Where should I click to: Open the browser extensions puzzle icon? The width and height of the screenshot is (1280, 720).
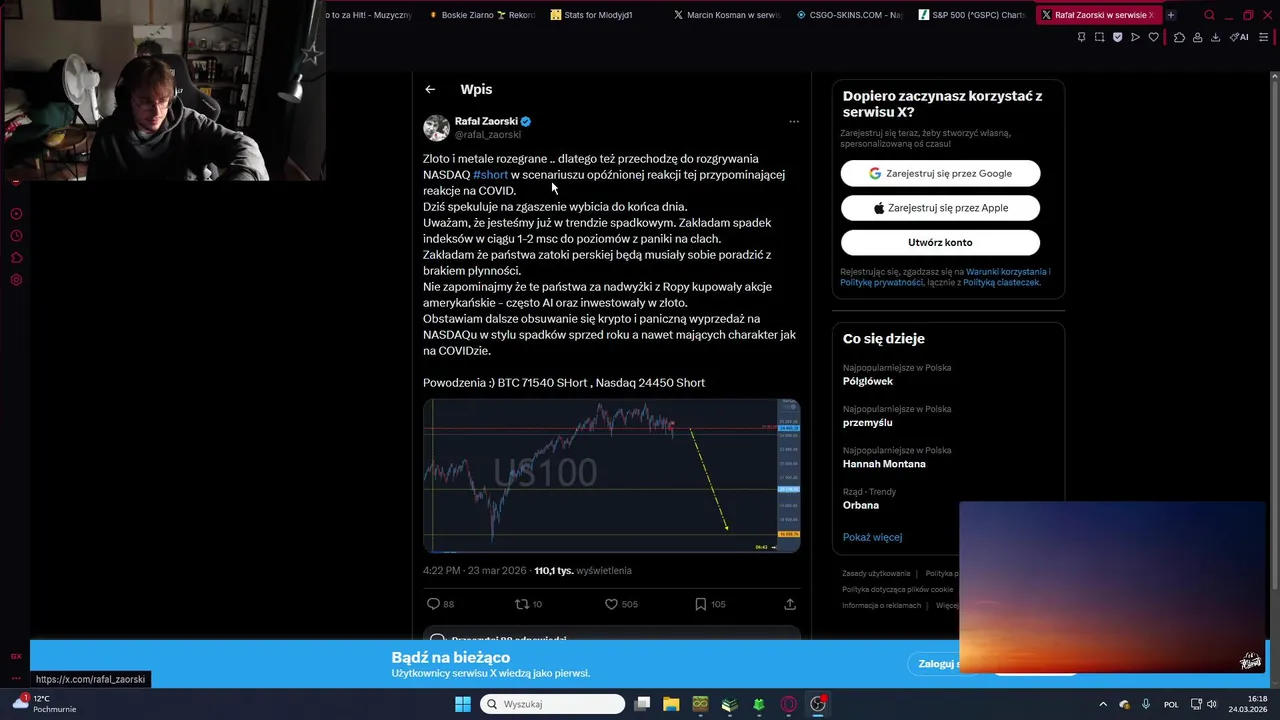[x=1179, y=37]
